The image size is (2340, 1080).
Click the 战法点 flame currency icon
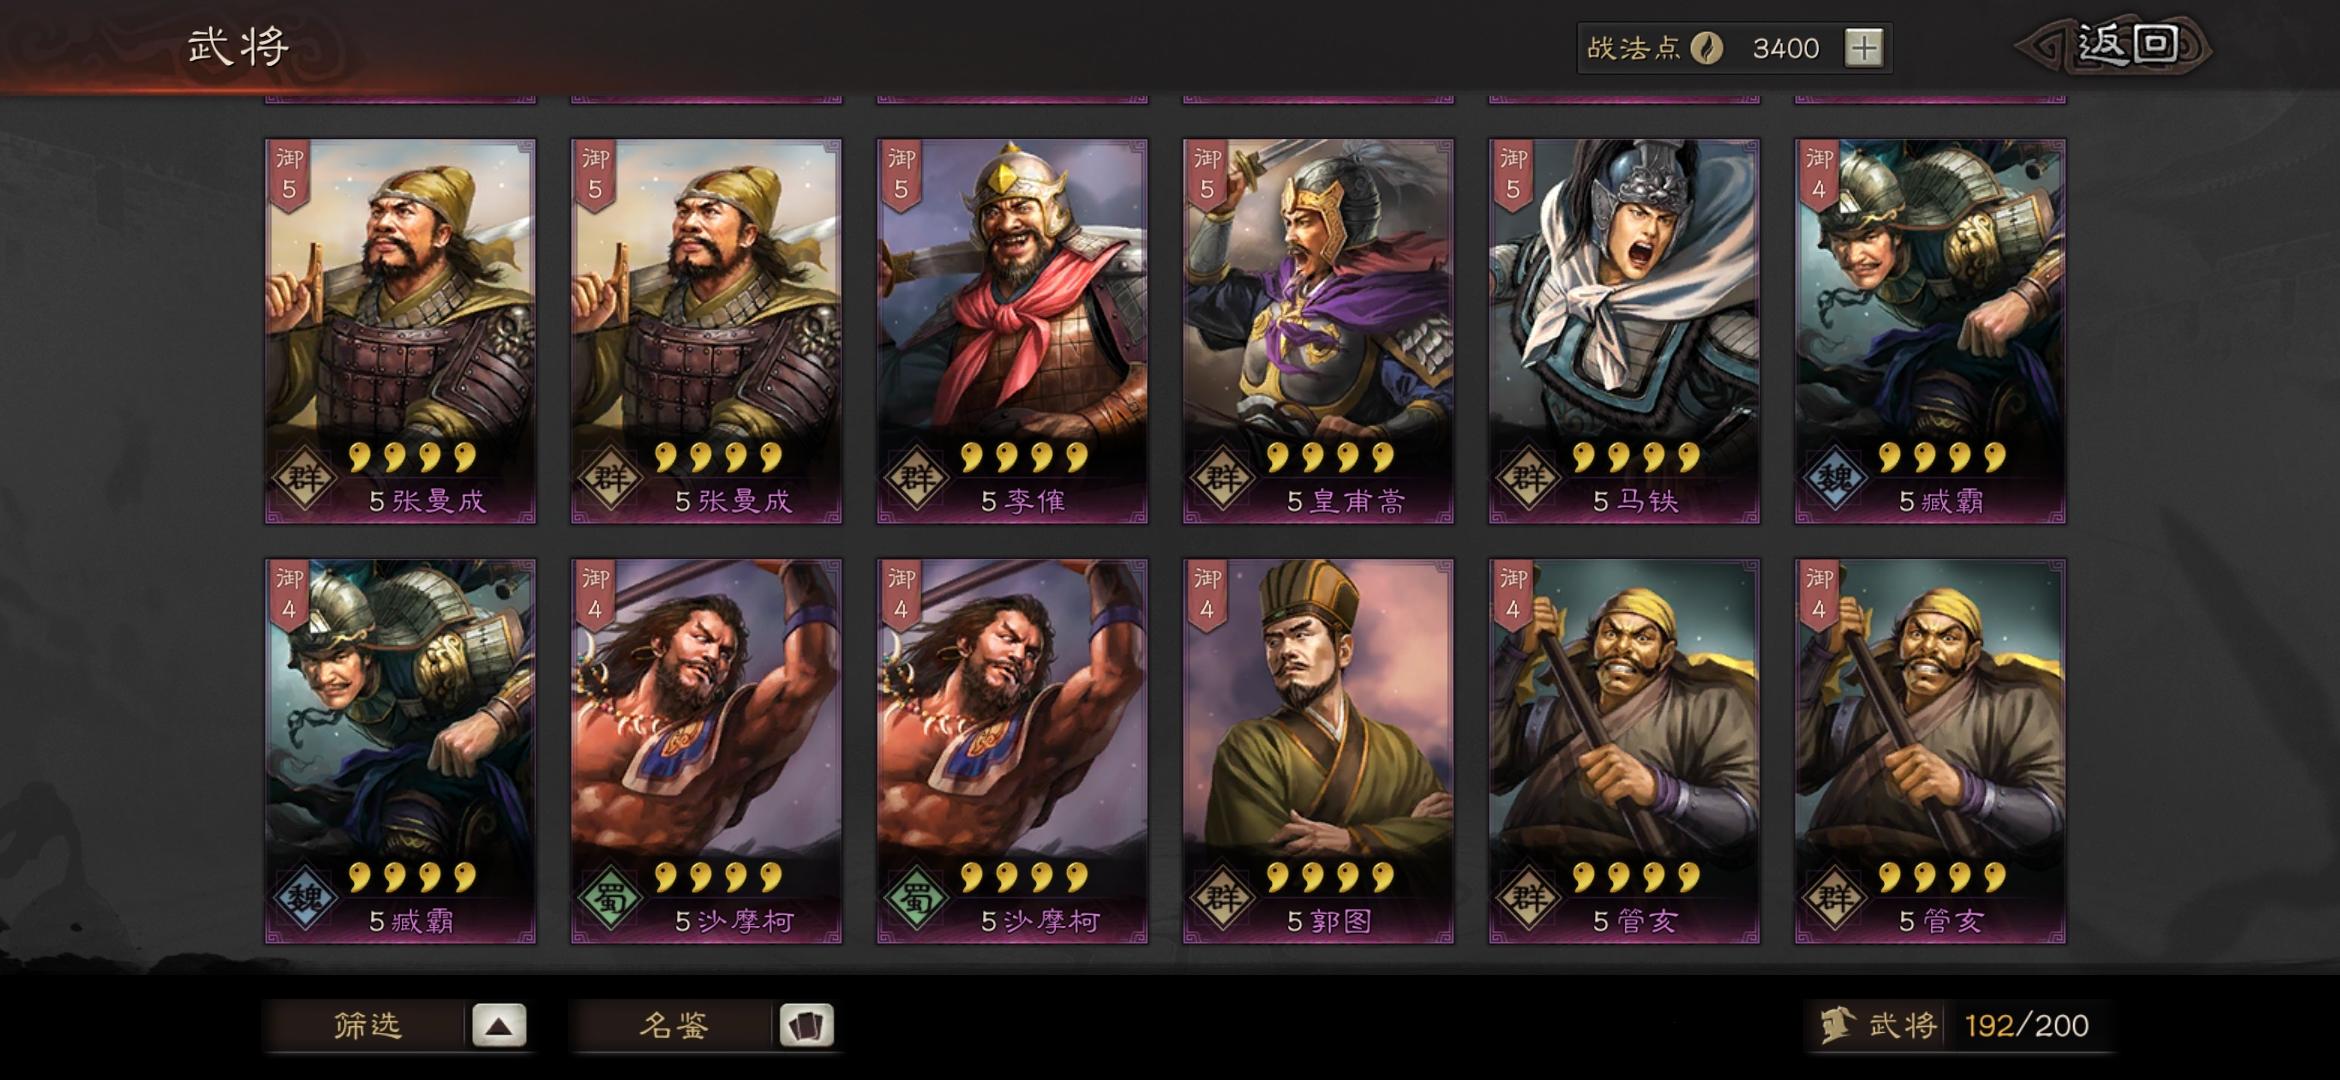pyautogui.click(x=1707, y=48)
